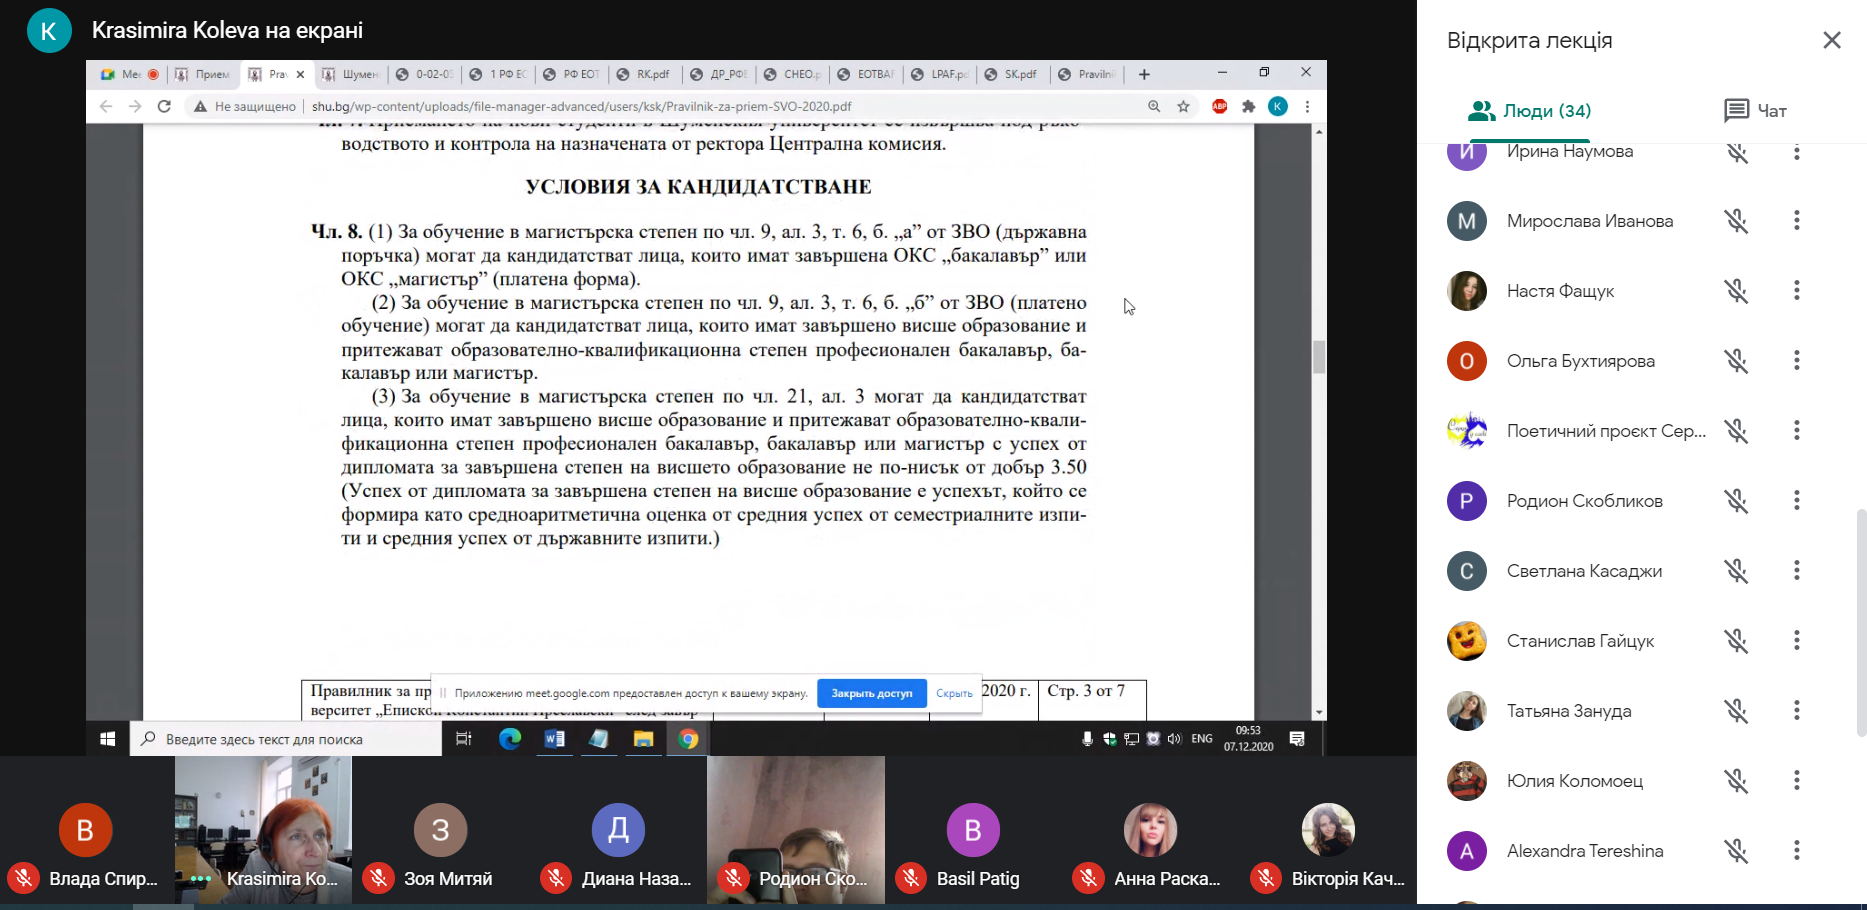Screen dimensions: 1867x910
Task: Click the browser reload icon
Action: click(164, 106)
